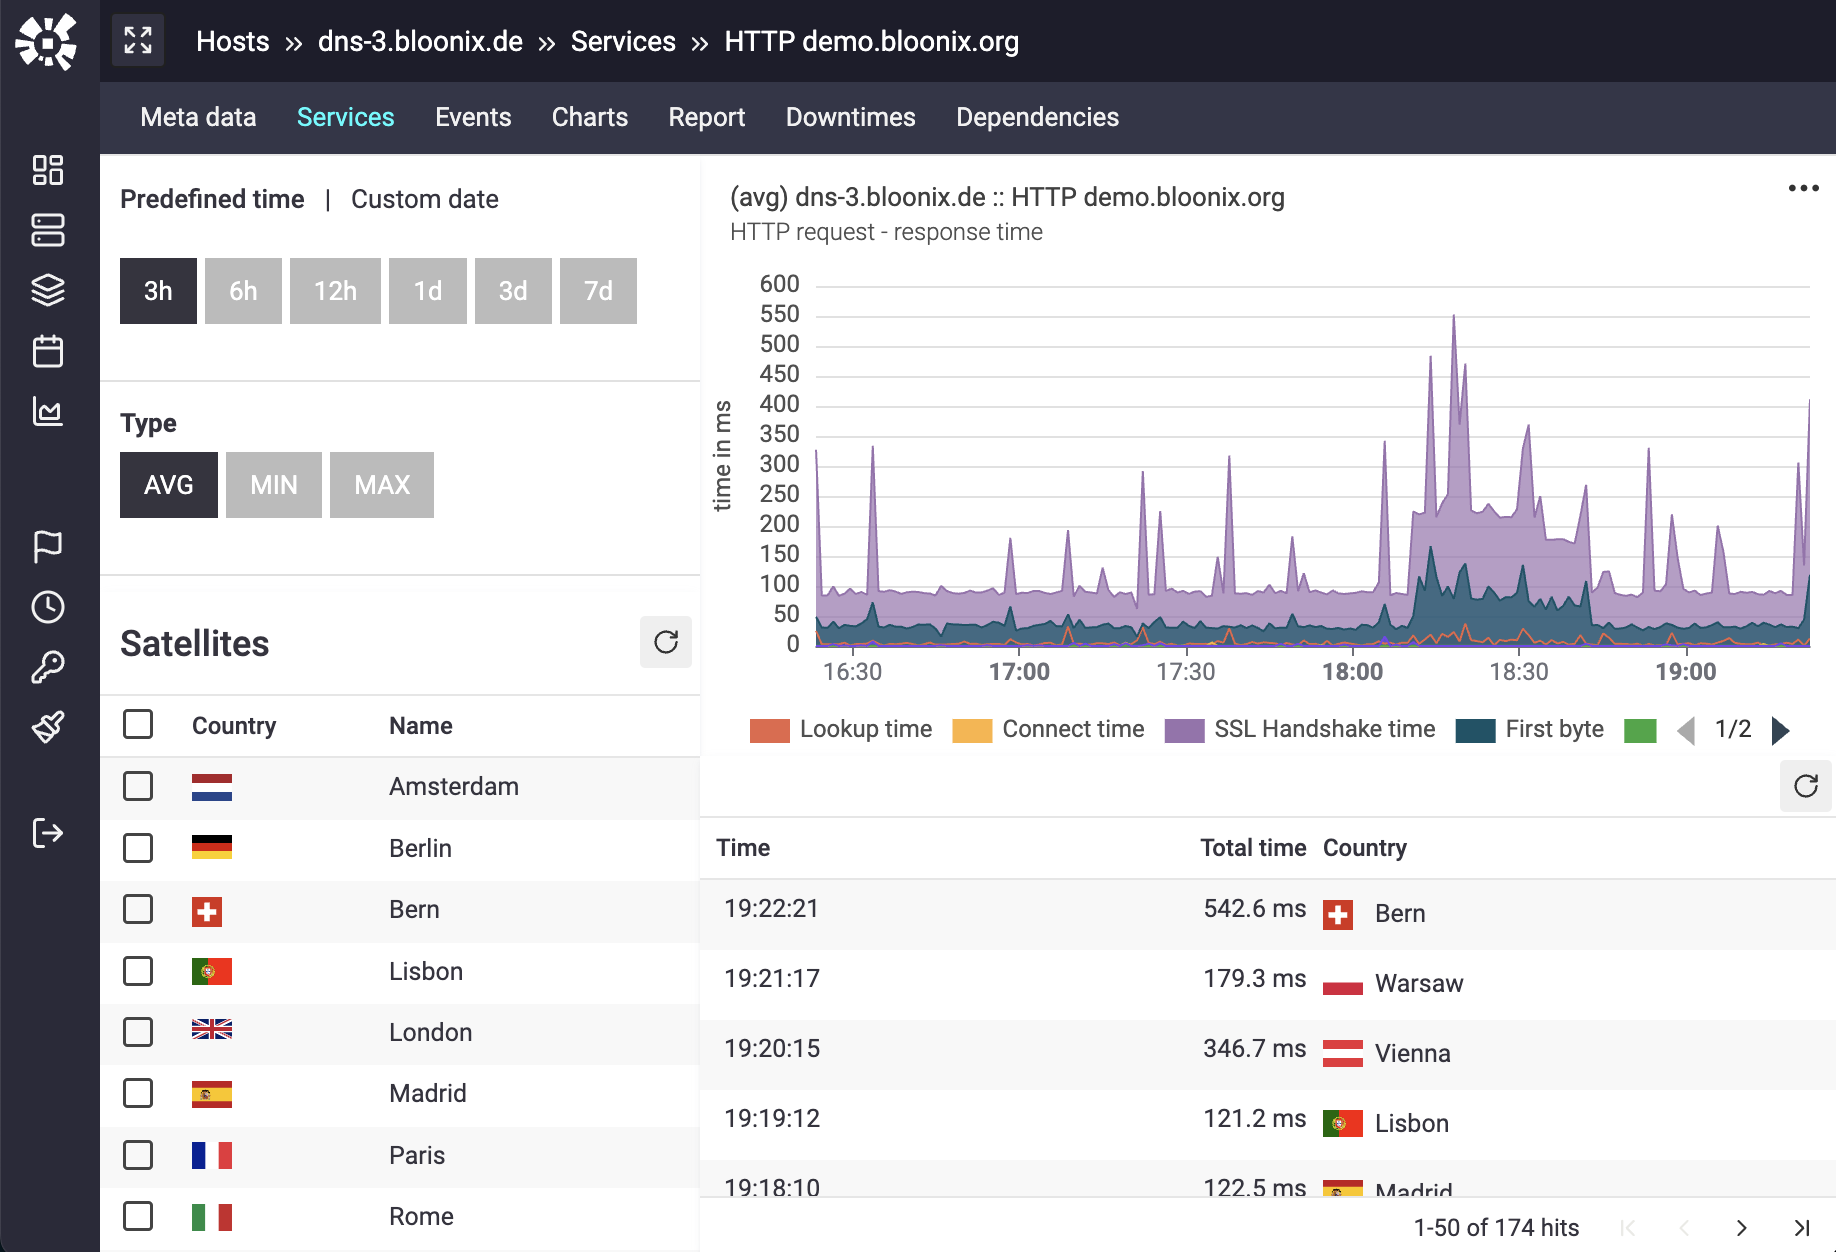Open the key icon in sidebar
Viewport: 1836px width, 1252px height.
coord(48,667)
